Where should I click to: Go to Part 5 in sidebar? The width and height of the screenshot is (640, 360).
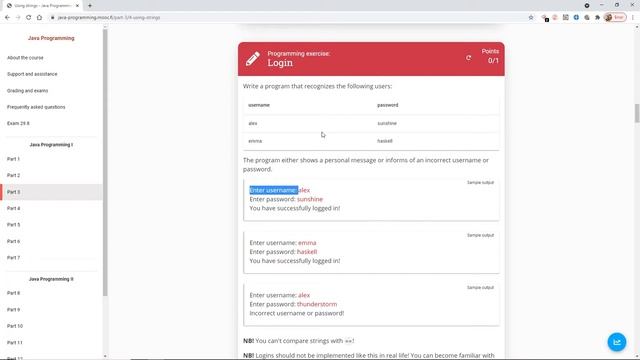pyautogui.click(x=13, y=225)
